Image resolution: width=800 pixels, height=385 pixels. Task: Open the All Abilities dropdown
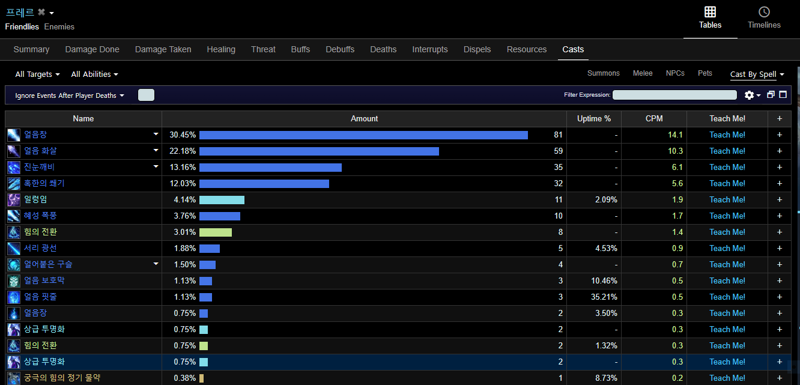point(94,74)
